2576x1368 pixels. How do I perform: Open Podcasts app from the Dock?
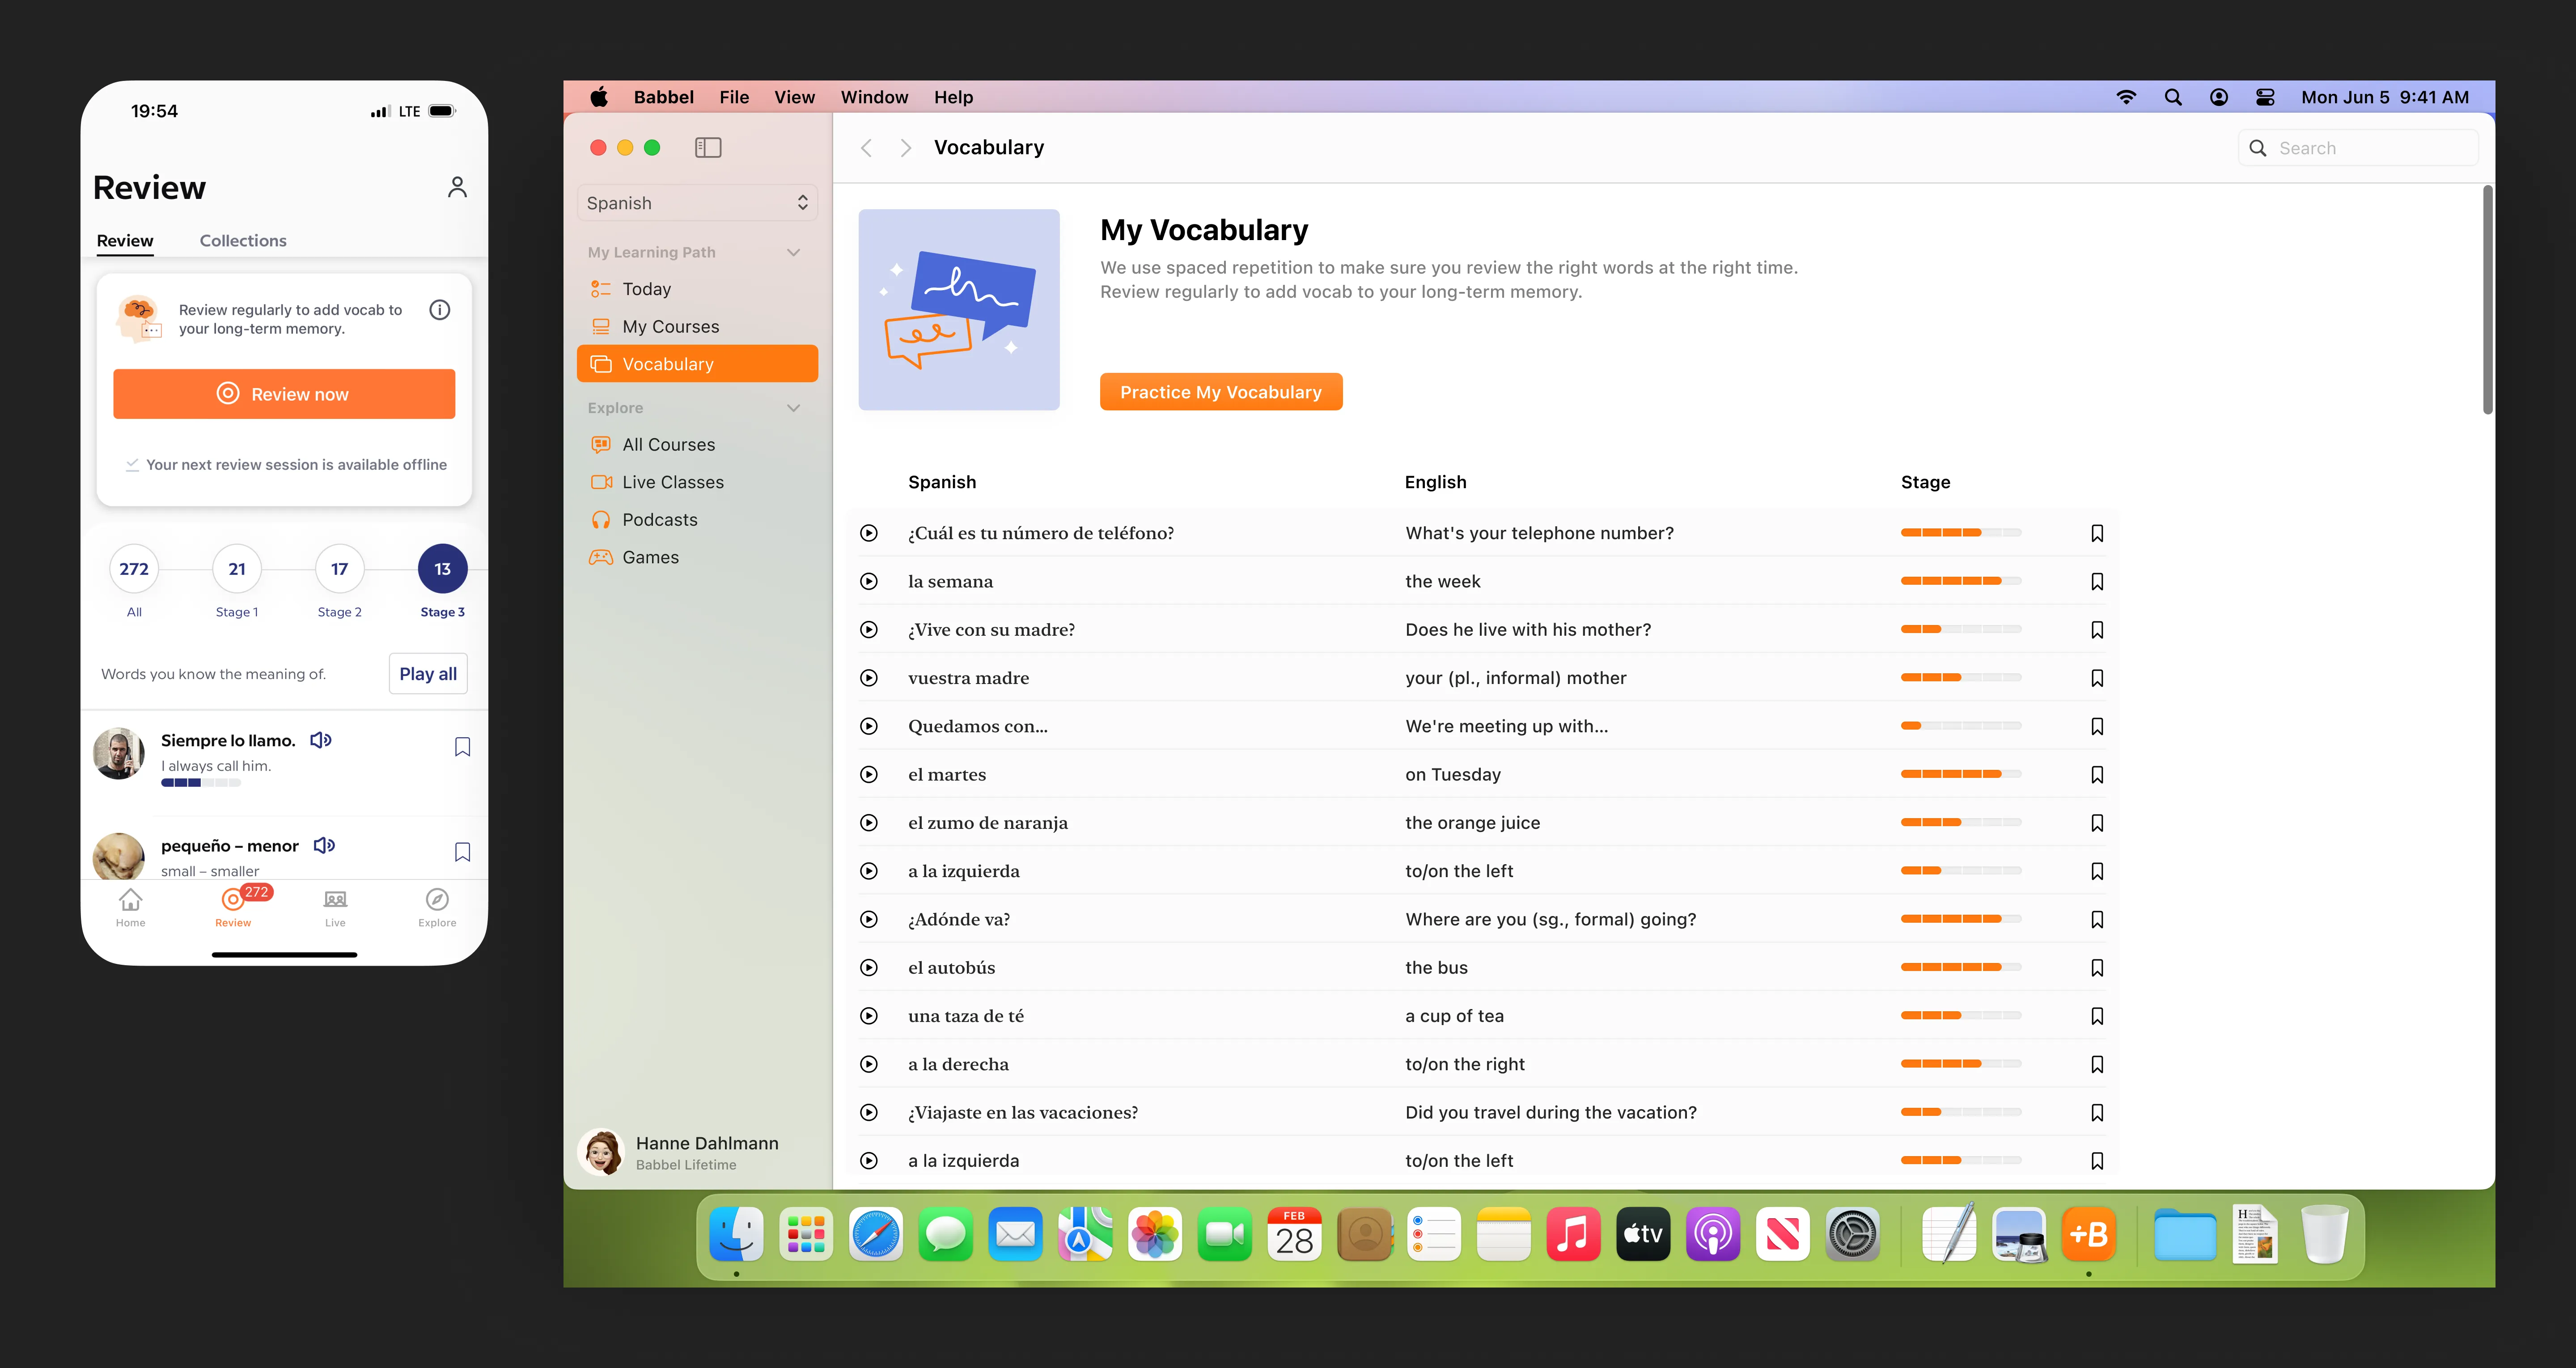pyautogui.click(x=1712, y=1234)
